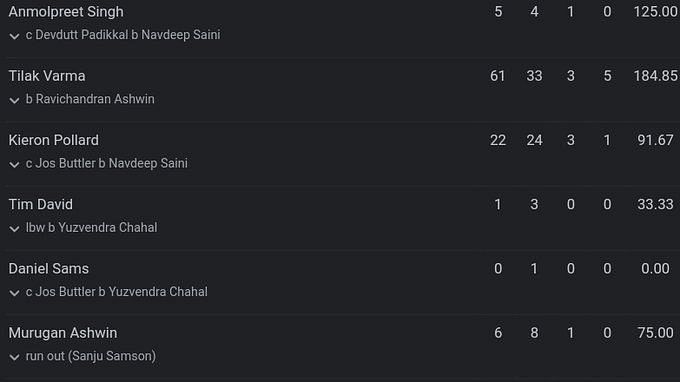Expand Anmolpreet Singh dismissal details chevron
The height and width of the screenshot is (382, 680).
click(x=14, y=36)
